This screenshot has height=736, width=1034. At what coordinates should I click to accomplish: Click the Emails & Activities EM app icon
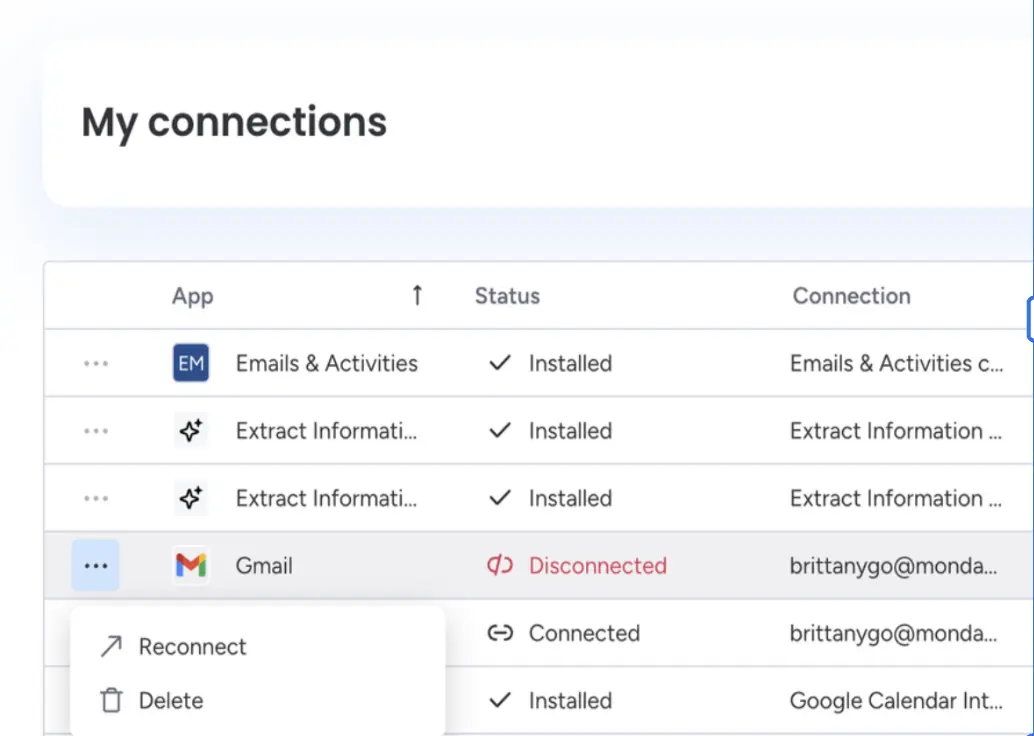pyautogui.click(x=191, y=363)
